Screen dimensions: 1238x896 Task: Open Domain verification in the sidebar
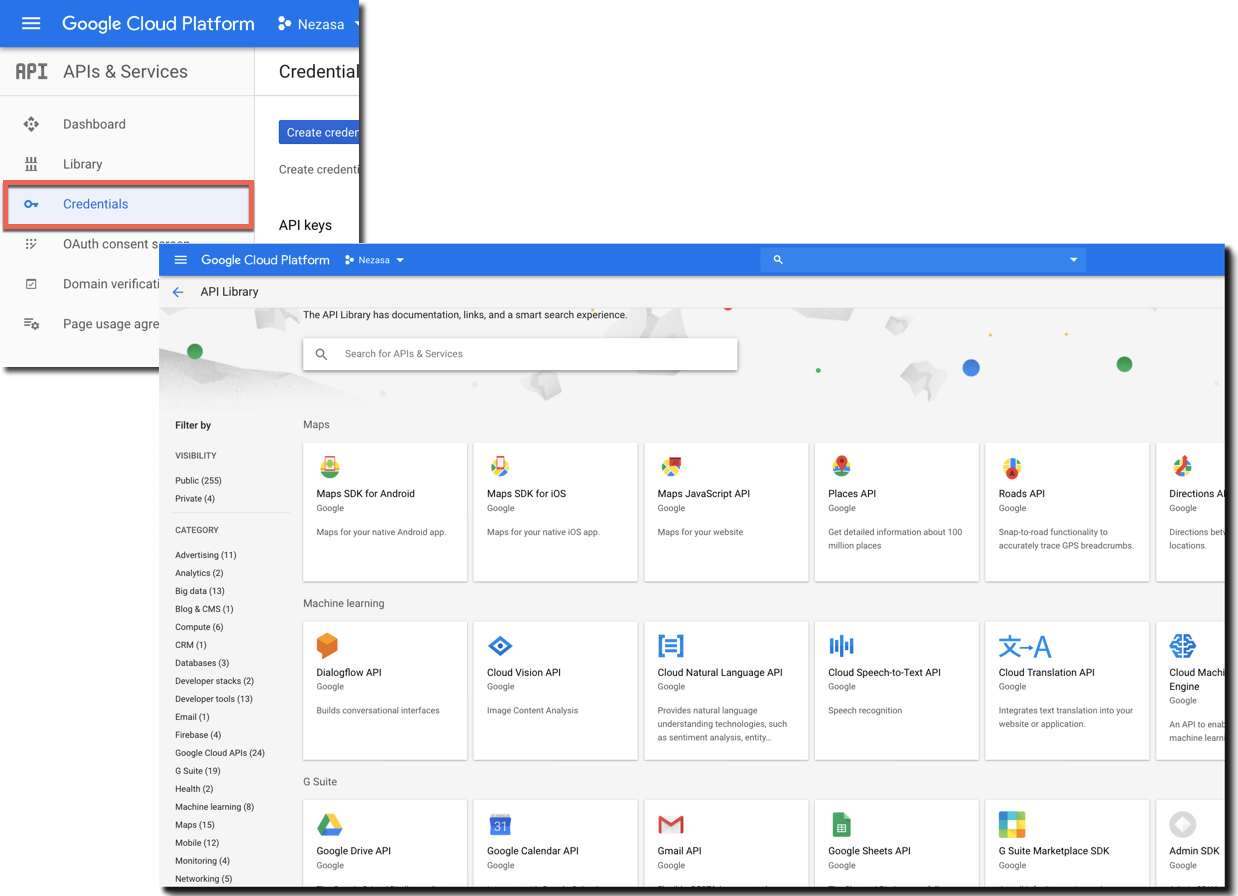point(111,284)
